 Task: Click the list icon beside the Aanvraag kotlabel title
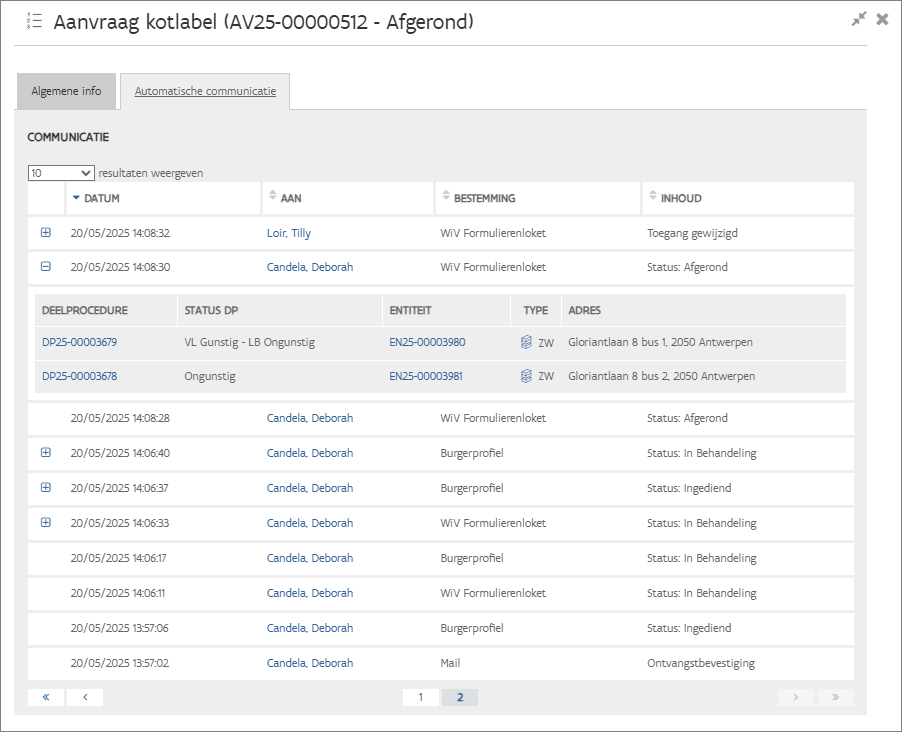[x=34, y=21]
